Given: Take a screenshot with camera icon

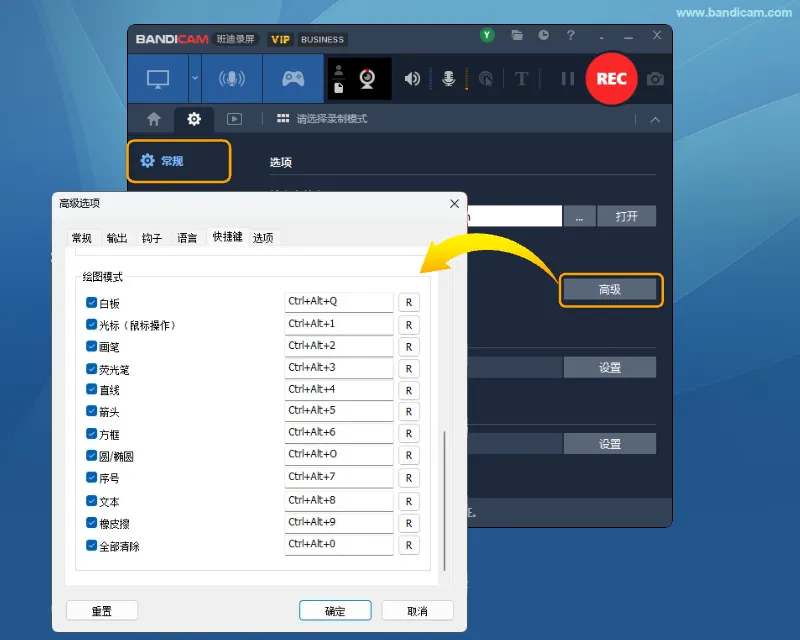Looking at the screenshot, I should click(x=655, y=79).
